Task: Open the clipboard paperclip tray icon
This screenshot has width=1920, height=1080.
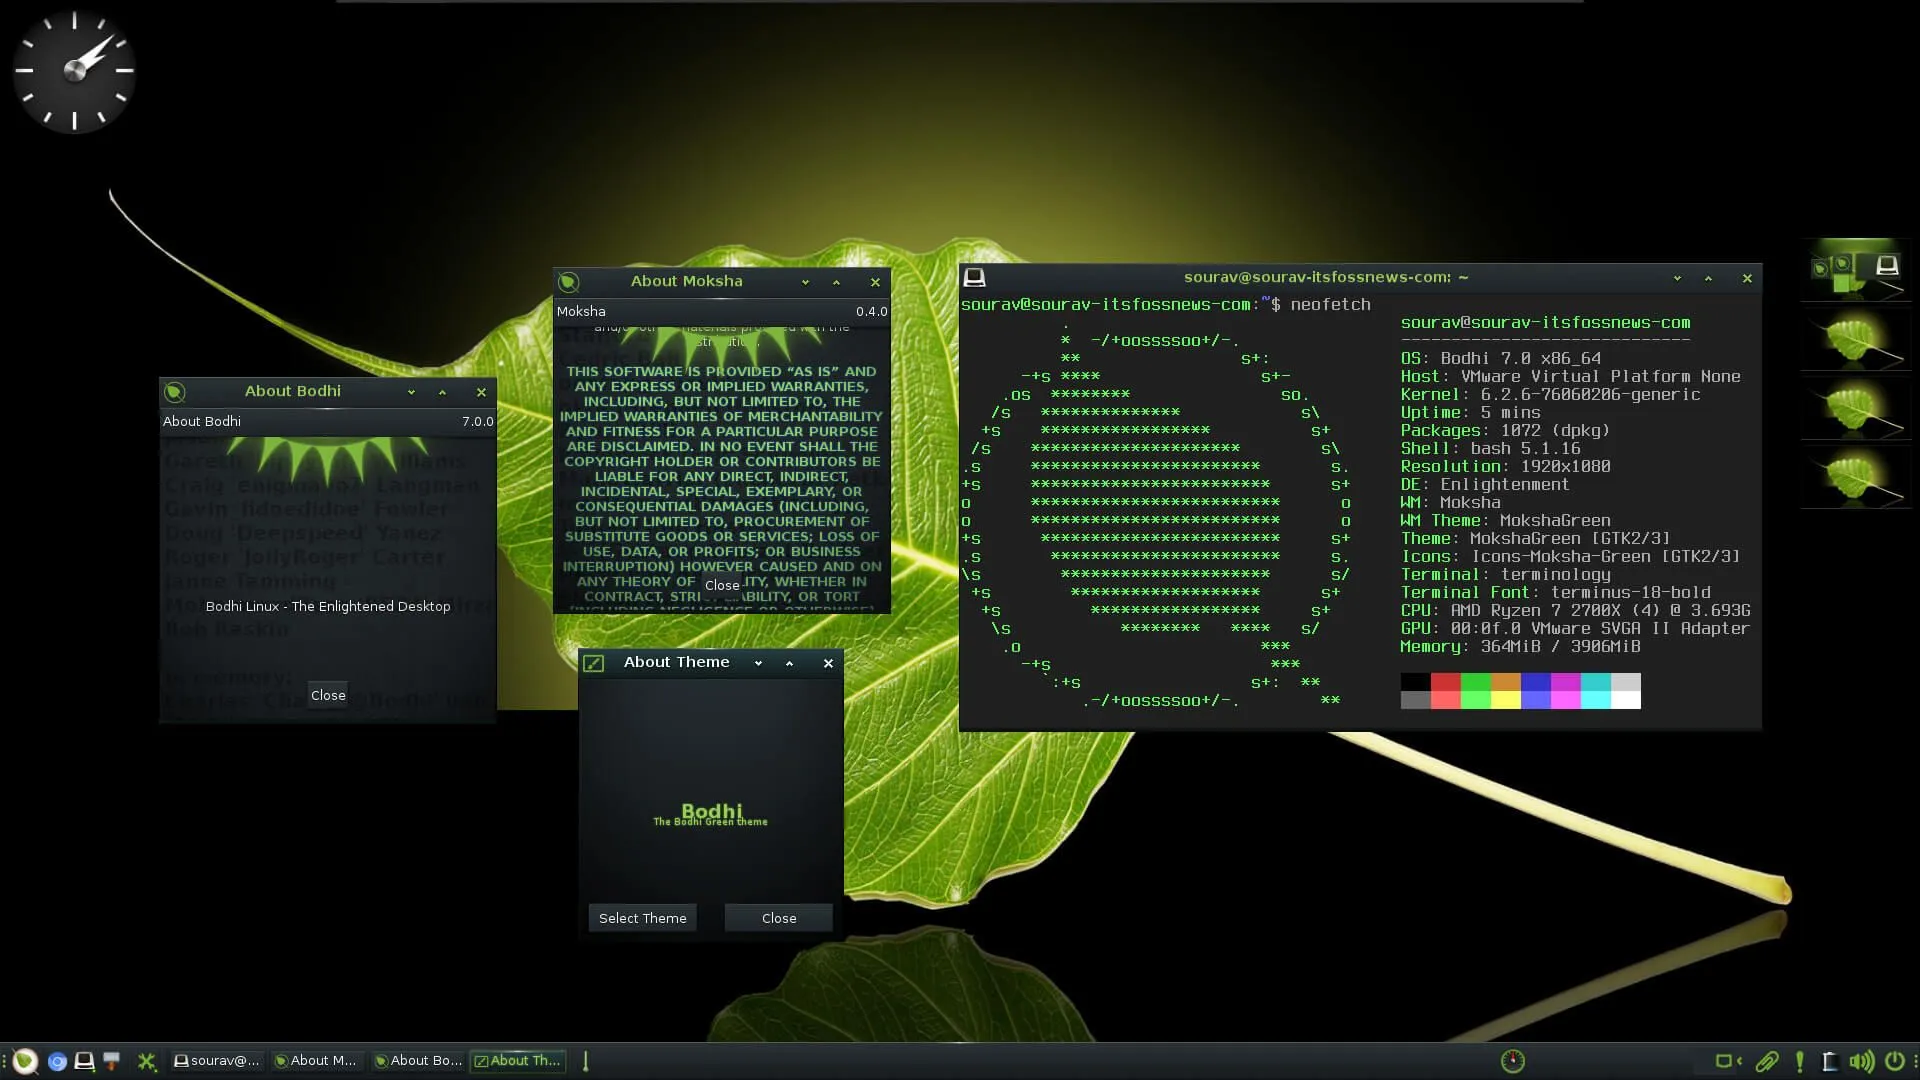Action: click(1767, 1061)
